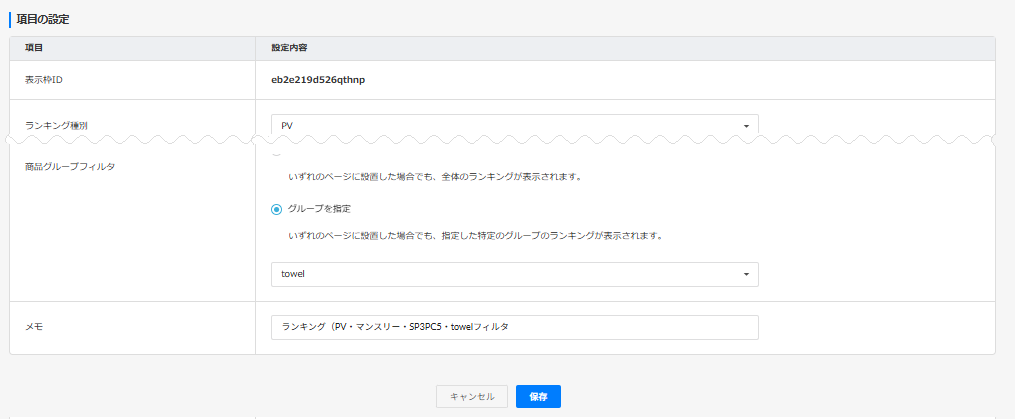Click the 項目の設定 heading
1015x419 pixels.
click(x=43, y=19)
